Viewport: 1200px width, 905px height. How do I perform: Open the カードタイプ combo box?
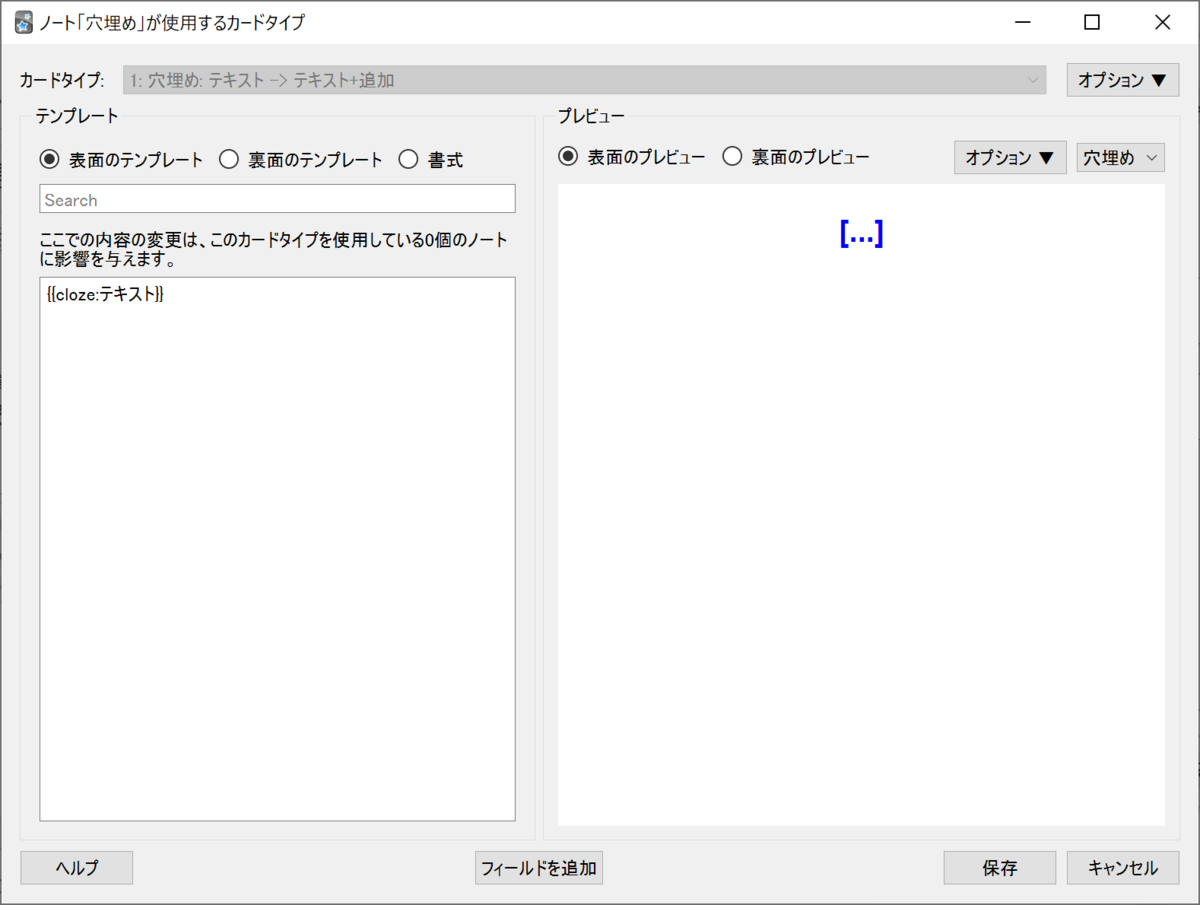pyautogui.click(x=585, y=80)
